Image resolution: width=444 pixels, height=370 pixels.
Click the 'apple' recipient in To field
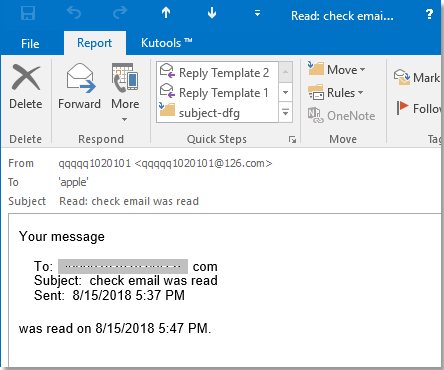pos(73,182)
